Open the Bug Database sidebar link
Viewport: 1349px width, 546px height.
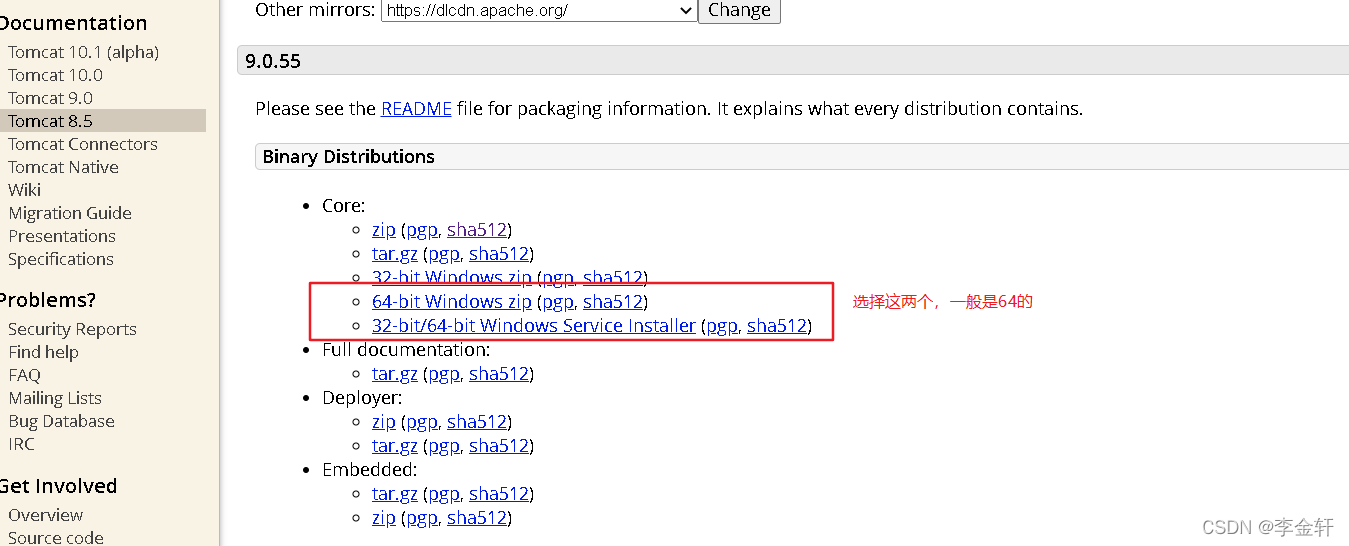tap(61, 421)
